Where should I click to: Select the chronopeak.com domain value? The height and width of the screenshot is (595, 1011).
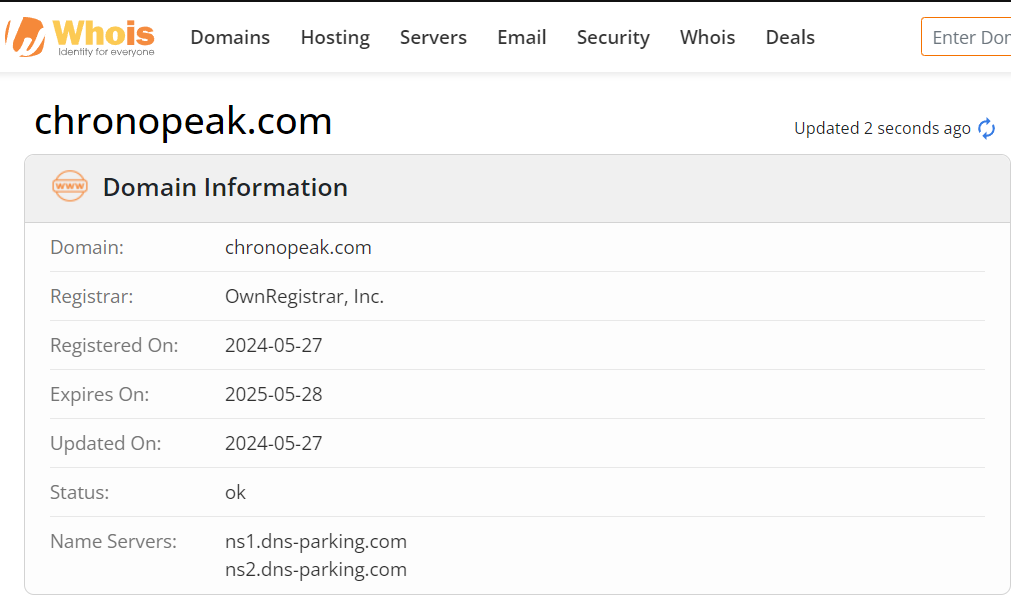click(x=298, y=248)
